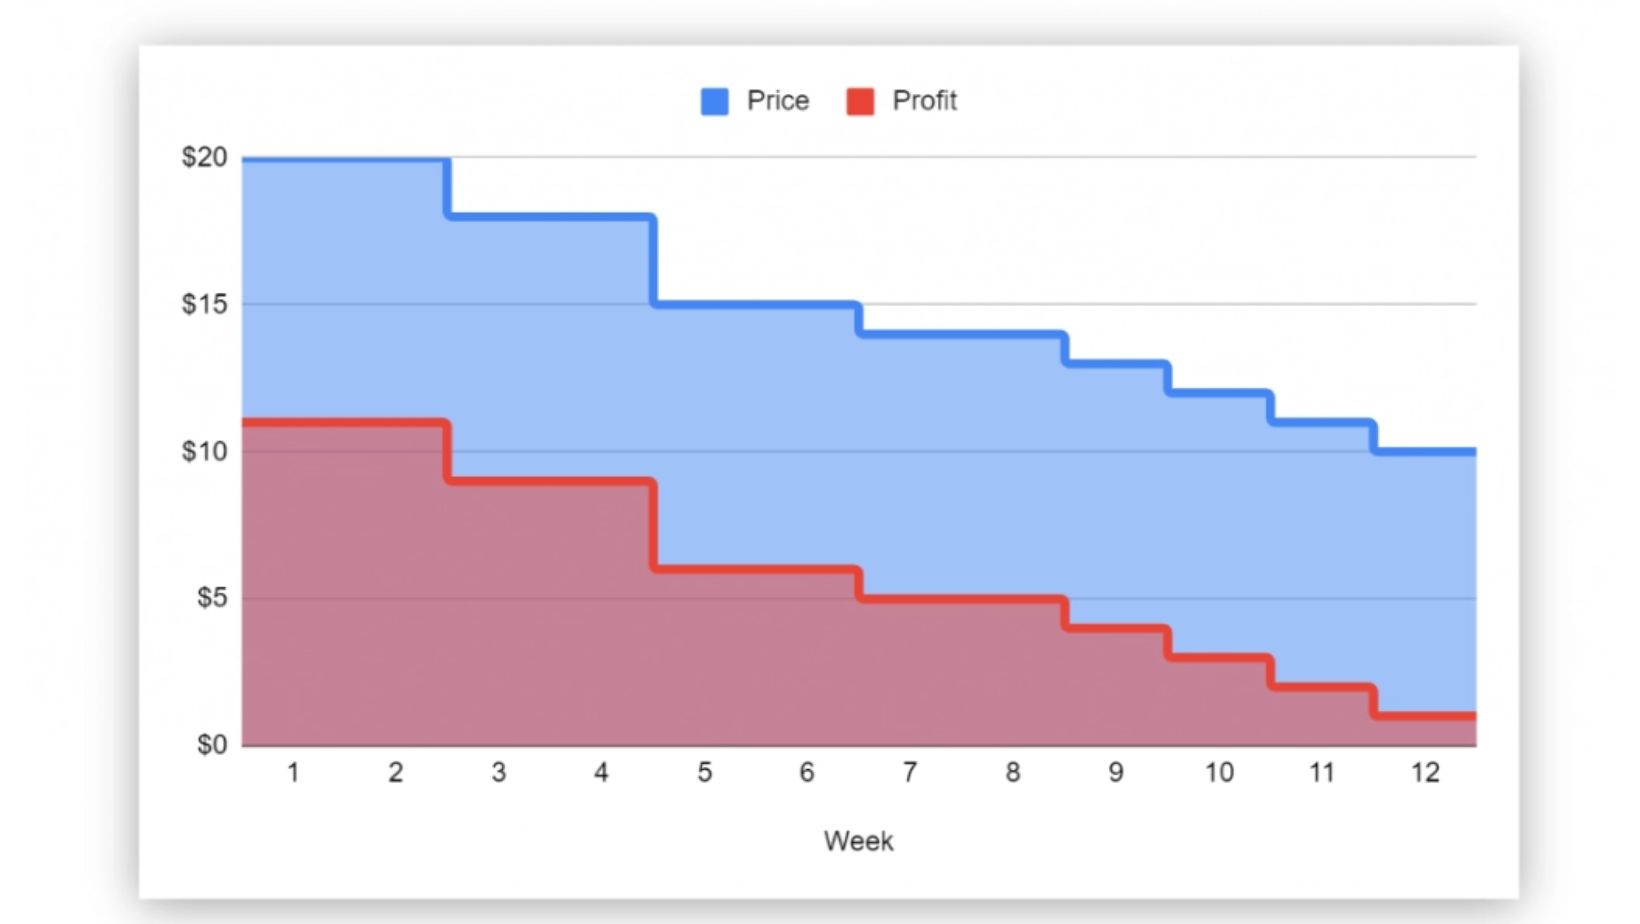Click week 3 on the x-axis

coord(498,773)
